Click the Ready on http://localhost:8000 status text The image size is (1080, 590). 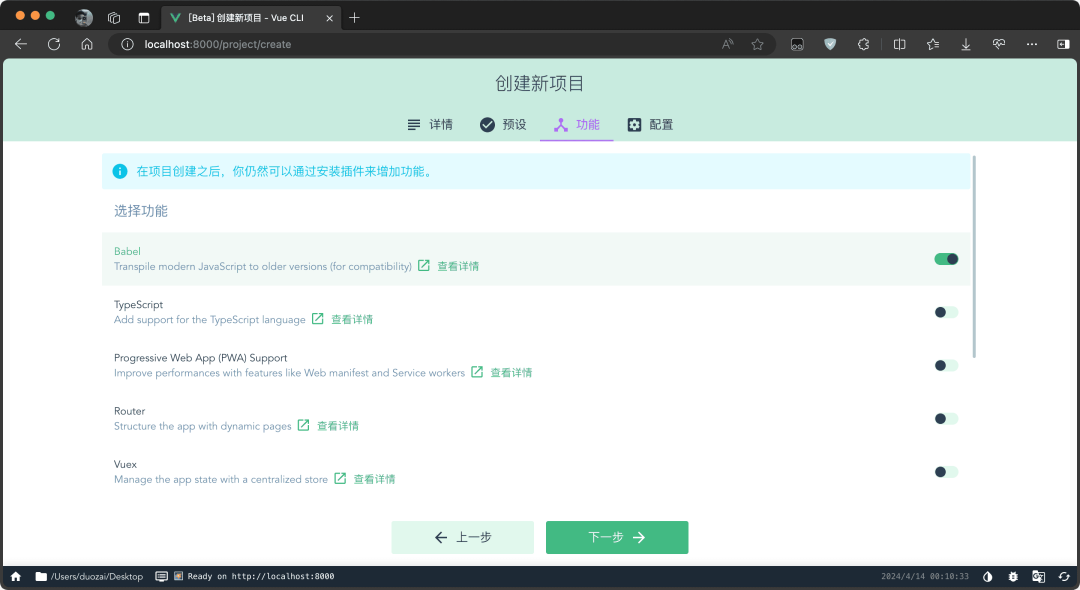pos(260,576)
